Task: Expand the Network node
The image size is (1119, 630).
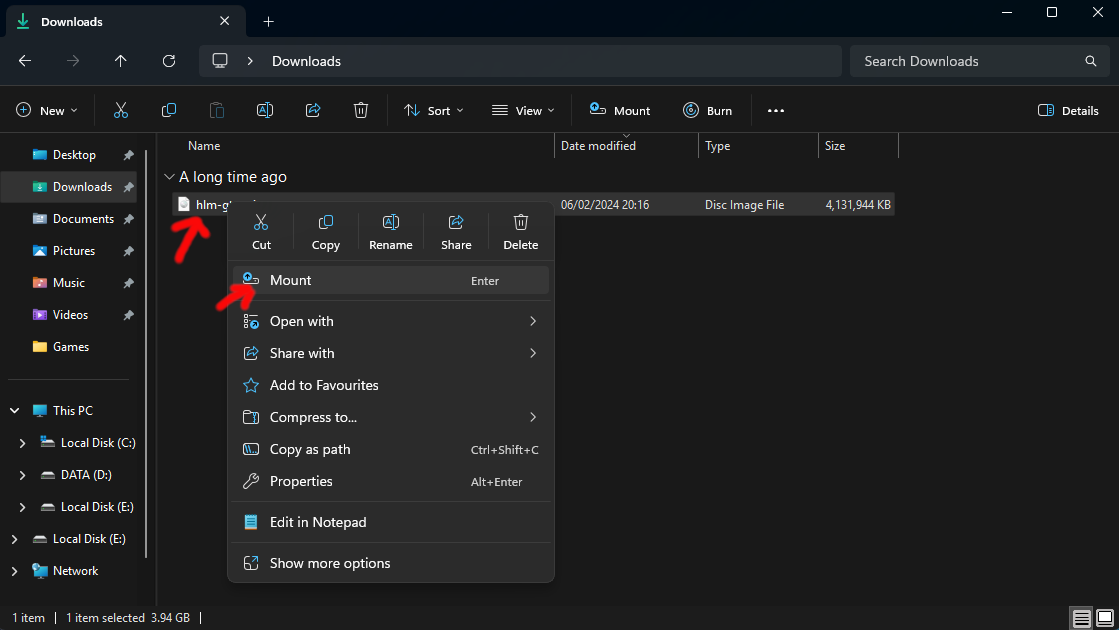Action: [x=14, y=571]
